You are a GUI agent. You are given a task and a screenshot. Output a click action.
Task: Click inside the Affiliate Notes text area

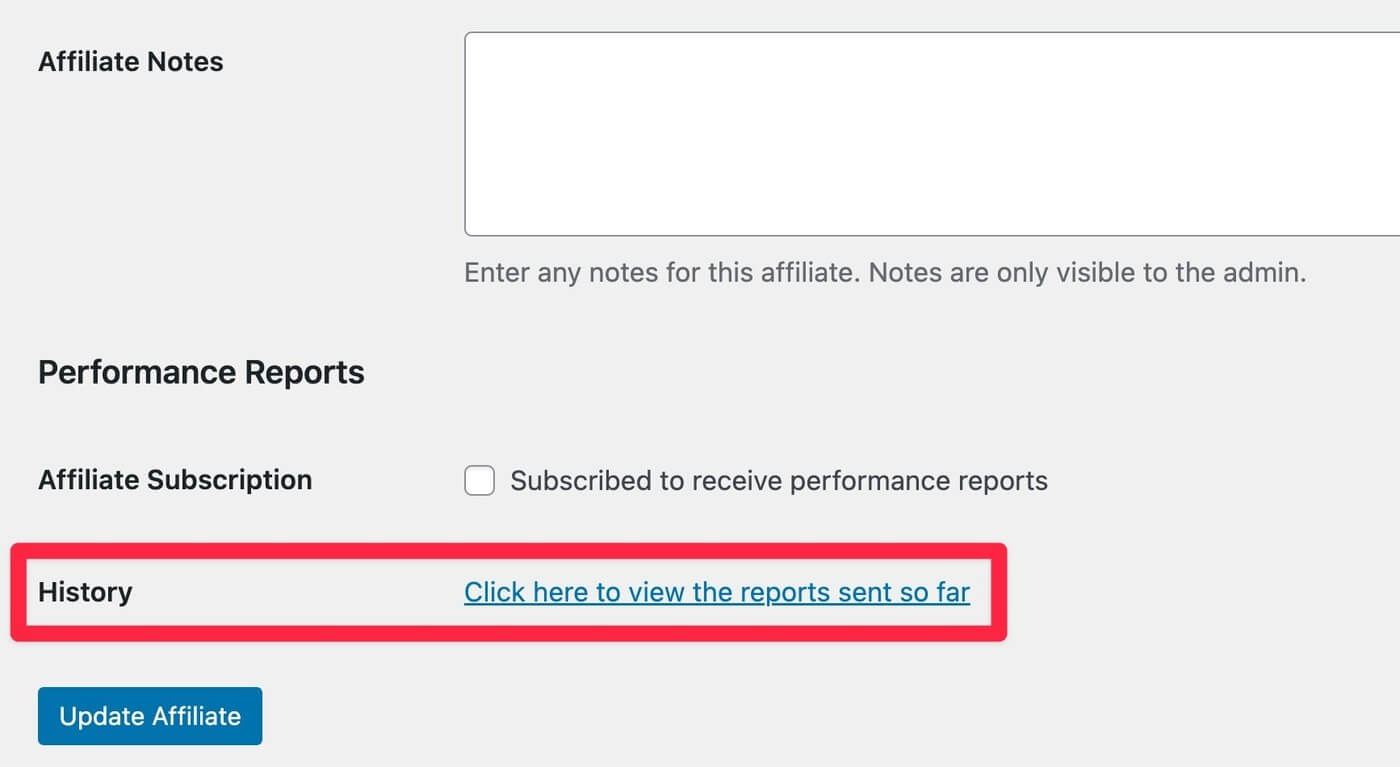point(932,134)
